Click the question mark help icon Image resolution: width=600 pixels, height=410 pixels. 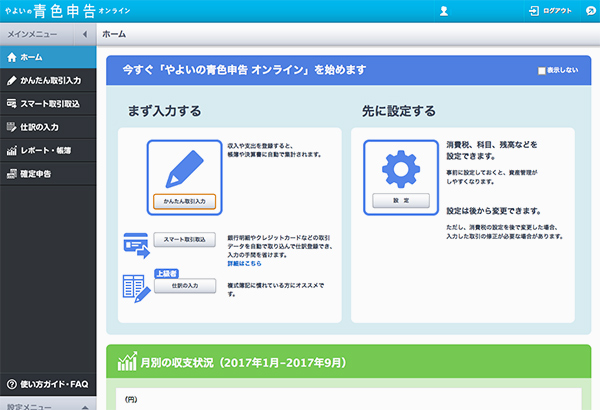(x=12, y=384)
